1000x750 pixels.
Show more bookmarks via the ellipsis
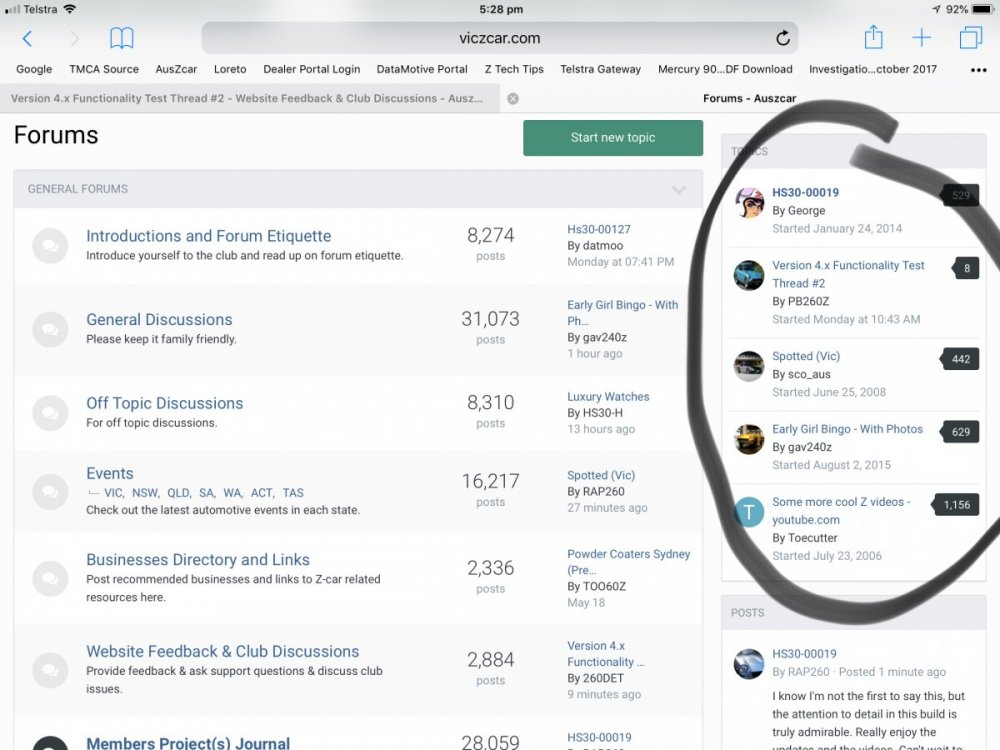click(x=978, y=70)
